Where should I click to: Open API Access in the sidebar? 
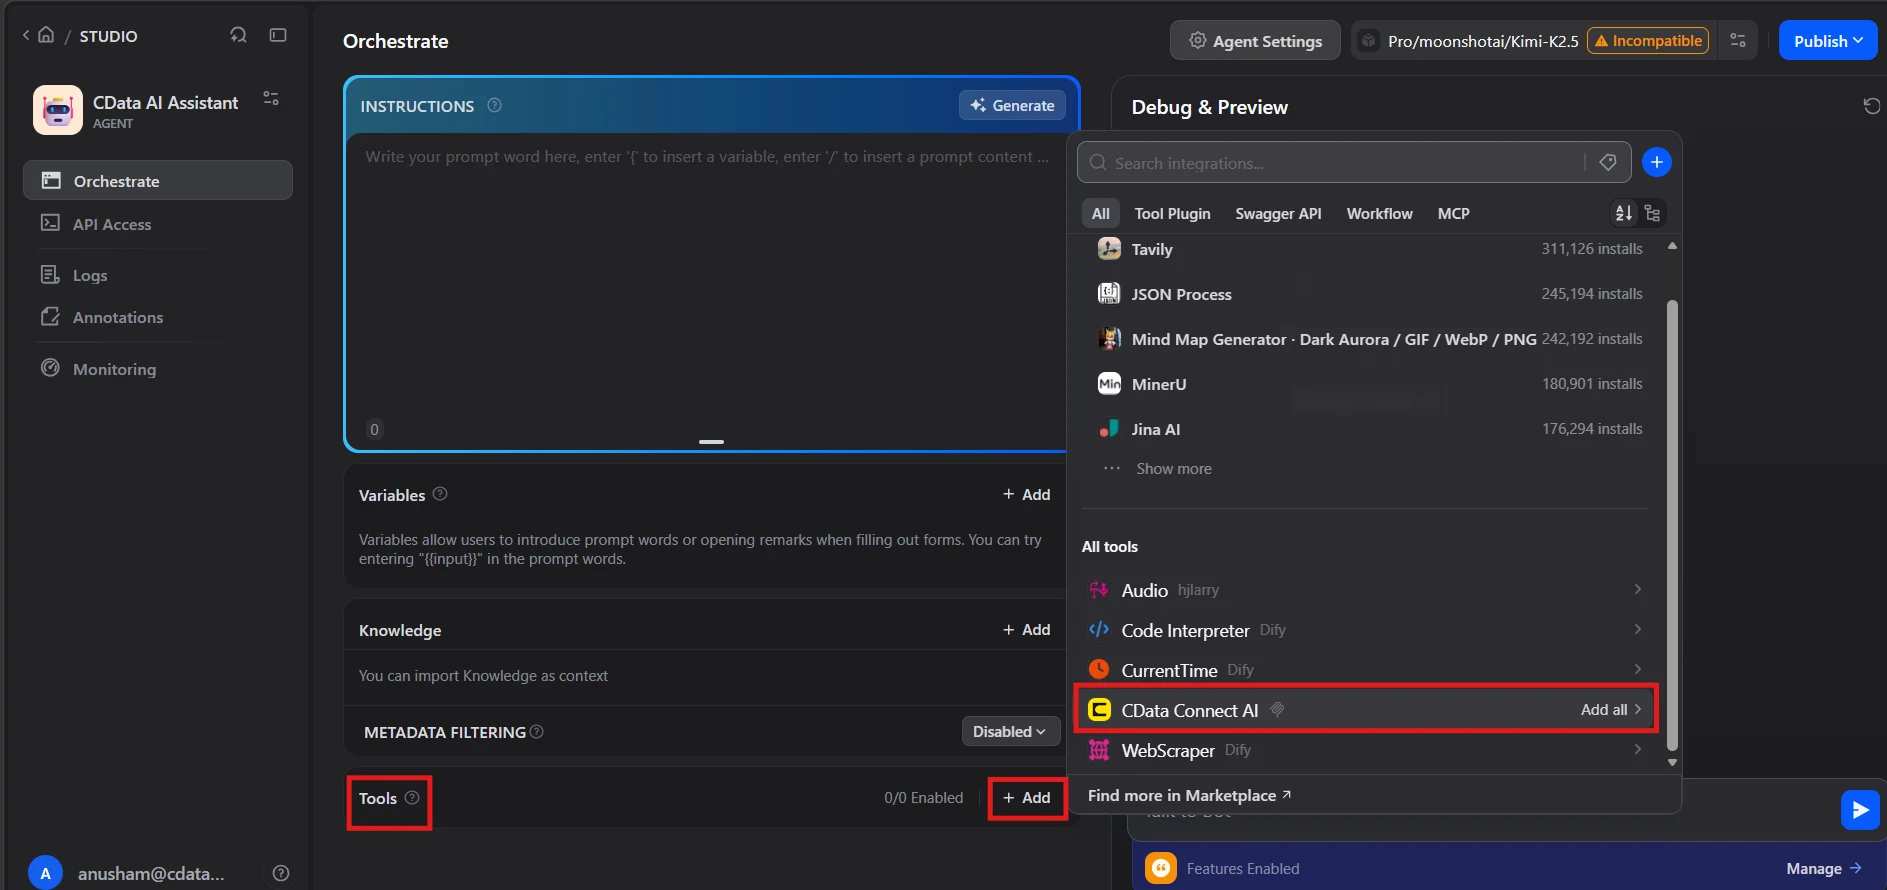112,224
